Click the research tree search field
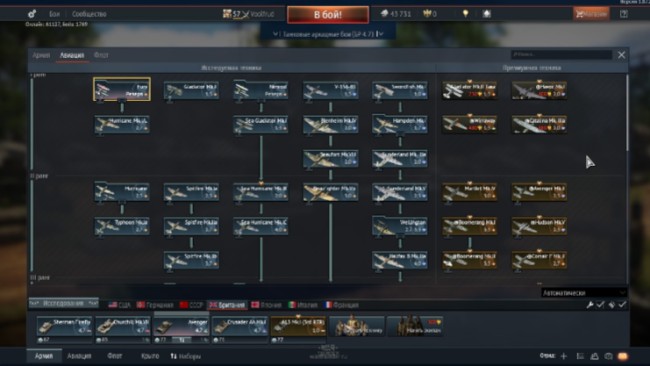650x366 pixels. point(561,54)
